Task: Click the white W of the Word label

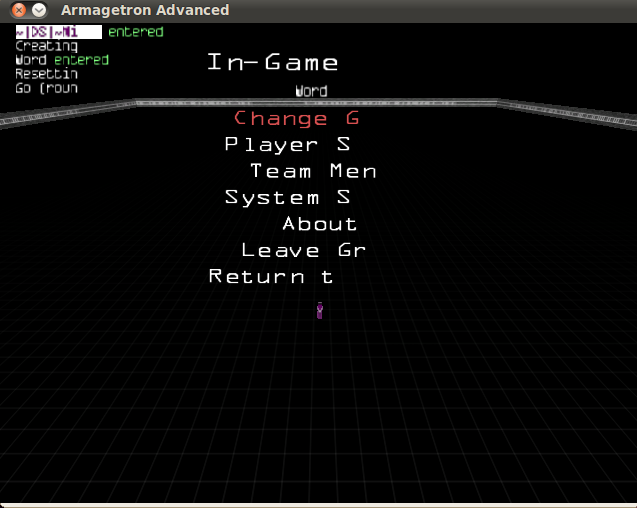Action: 299,92
